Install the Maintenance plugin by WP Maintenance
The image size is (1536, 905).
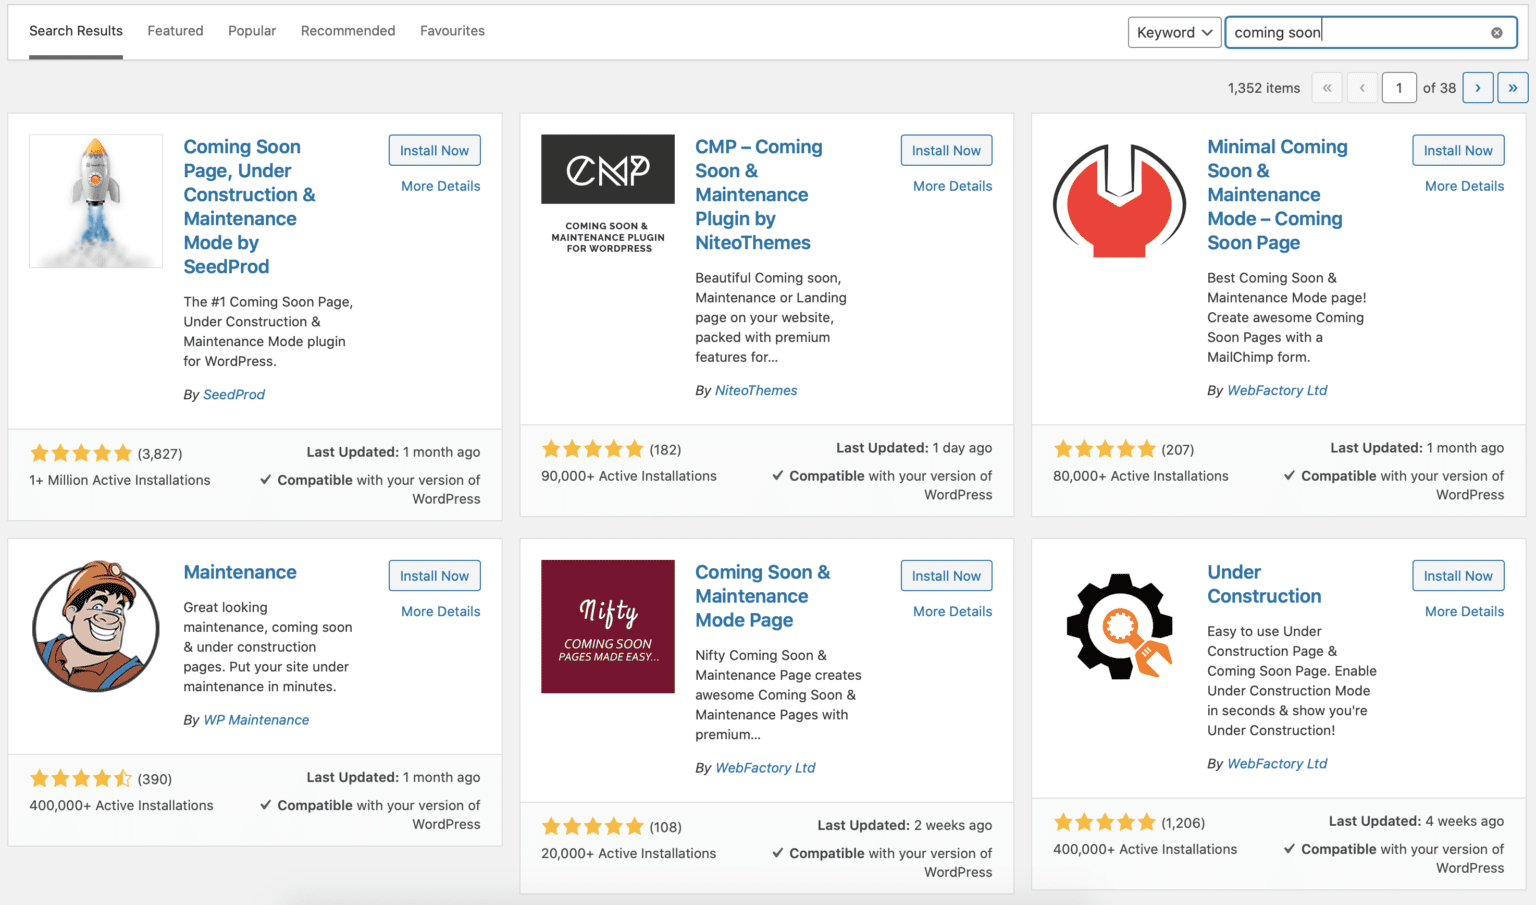[434, 575]
